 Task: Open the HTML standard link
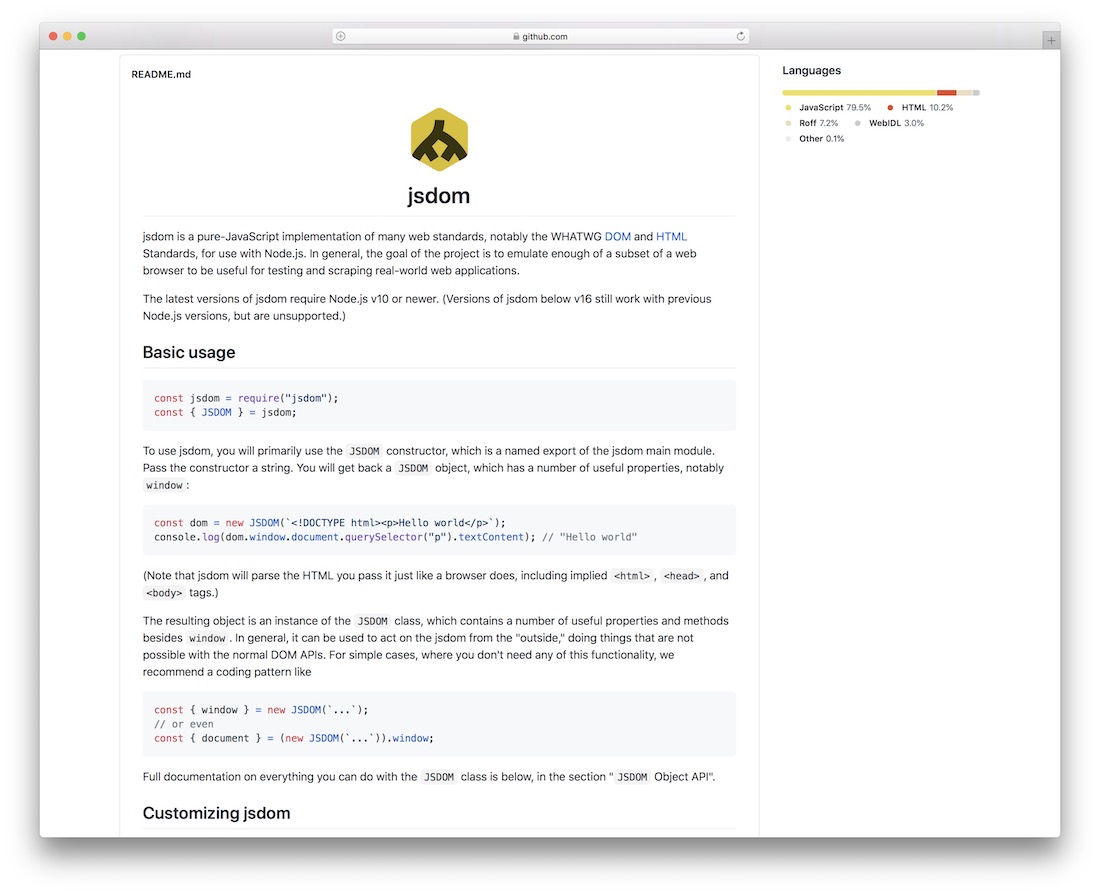click(671, 236)
